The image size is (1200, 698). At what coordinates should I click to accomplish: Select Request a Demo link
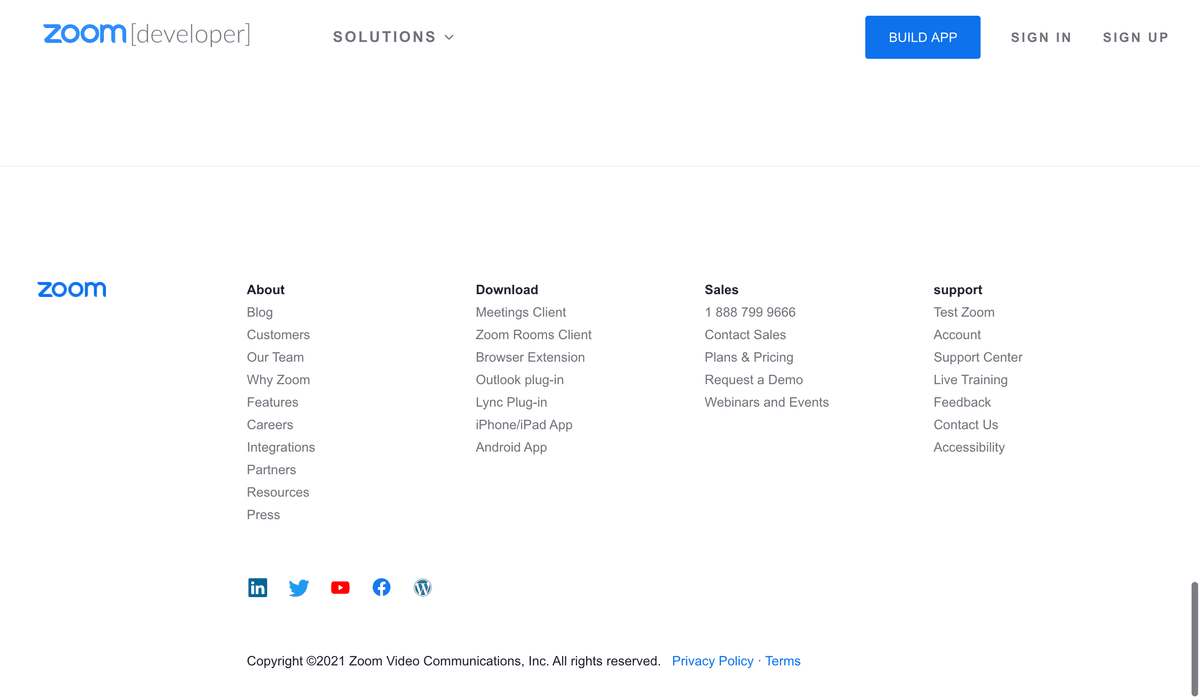[754, 380]
